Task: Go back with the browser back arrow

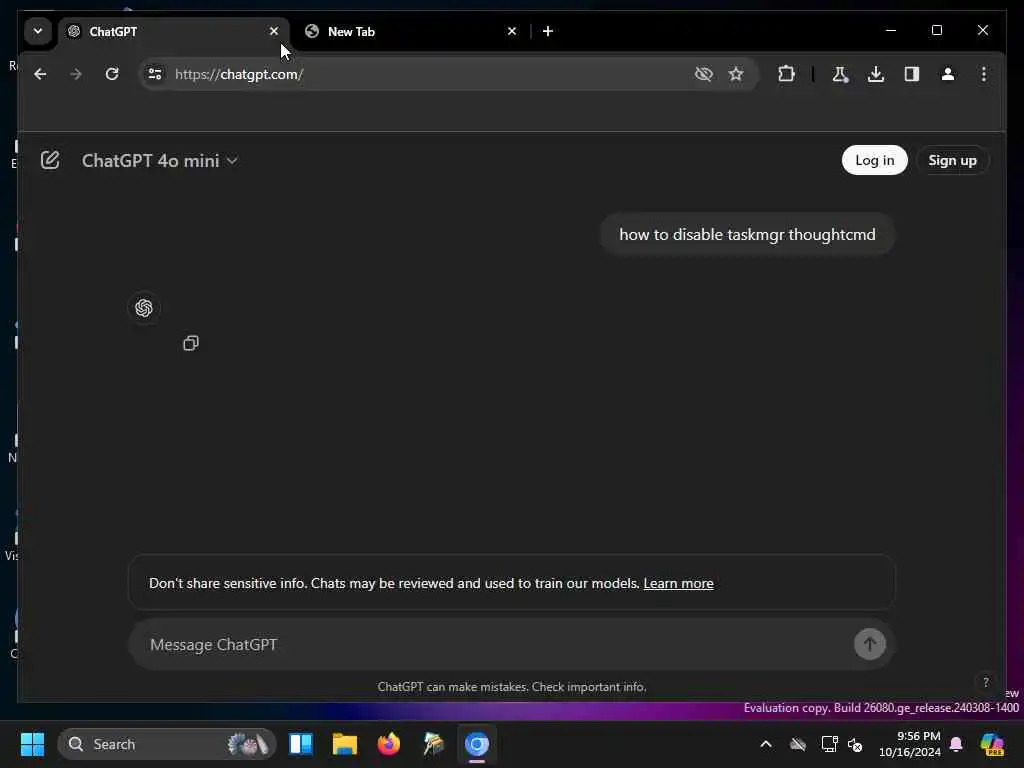Action: [40, 74]
